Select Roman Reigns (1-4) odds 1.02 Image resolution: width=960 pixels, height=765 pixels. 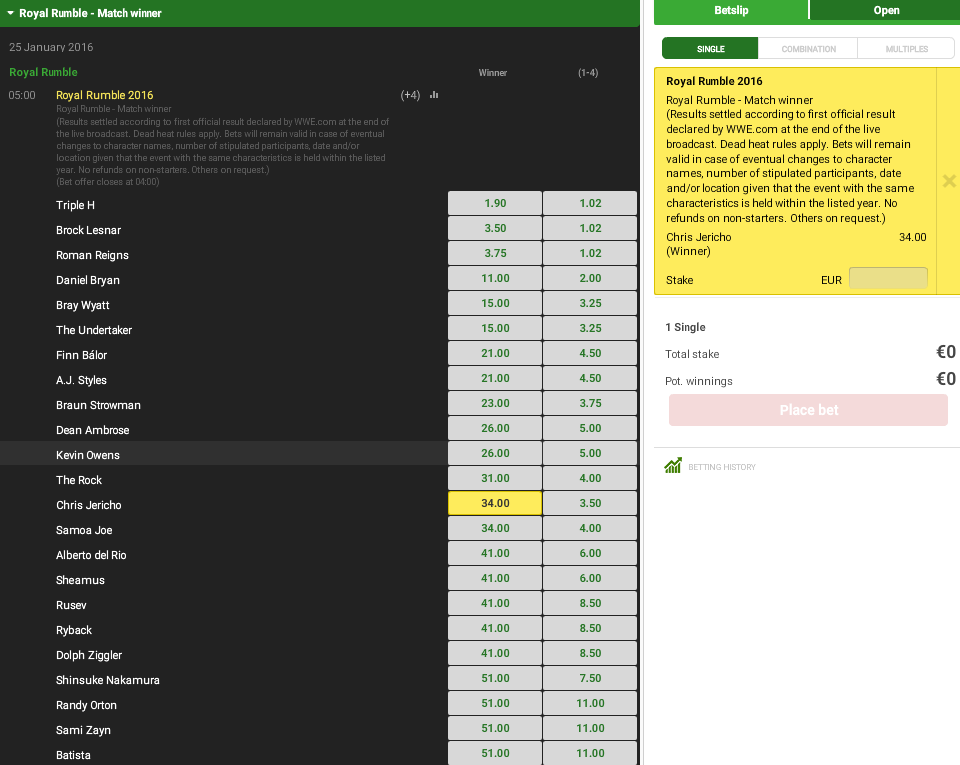coord(590,253)
